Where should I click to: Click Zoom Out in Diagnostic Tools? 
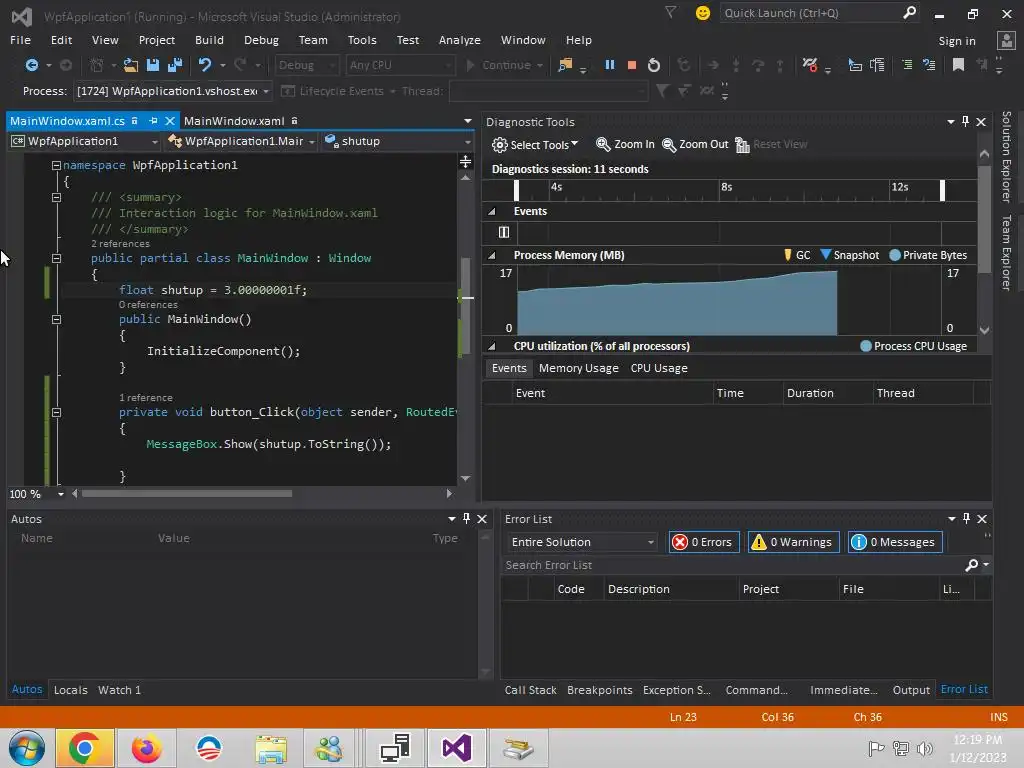tap(695, 144)
